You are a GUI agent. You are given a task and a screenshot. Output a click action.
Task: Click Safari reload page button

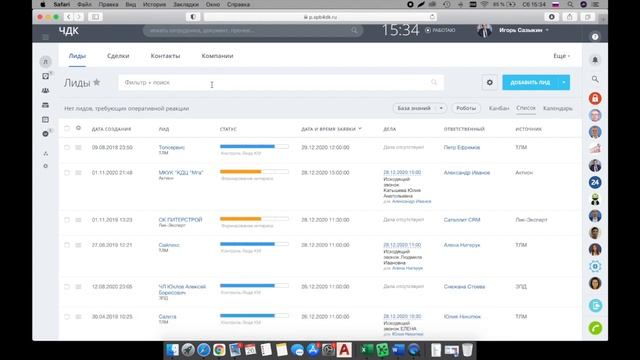pos(432,17)
